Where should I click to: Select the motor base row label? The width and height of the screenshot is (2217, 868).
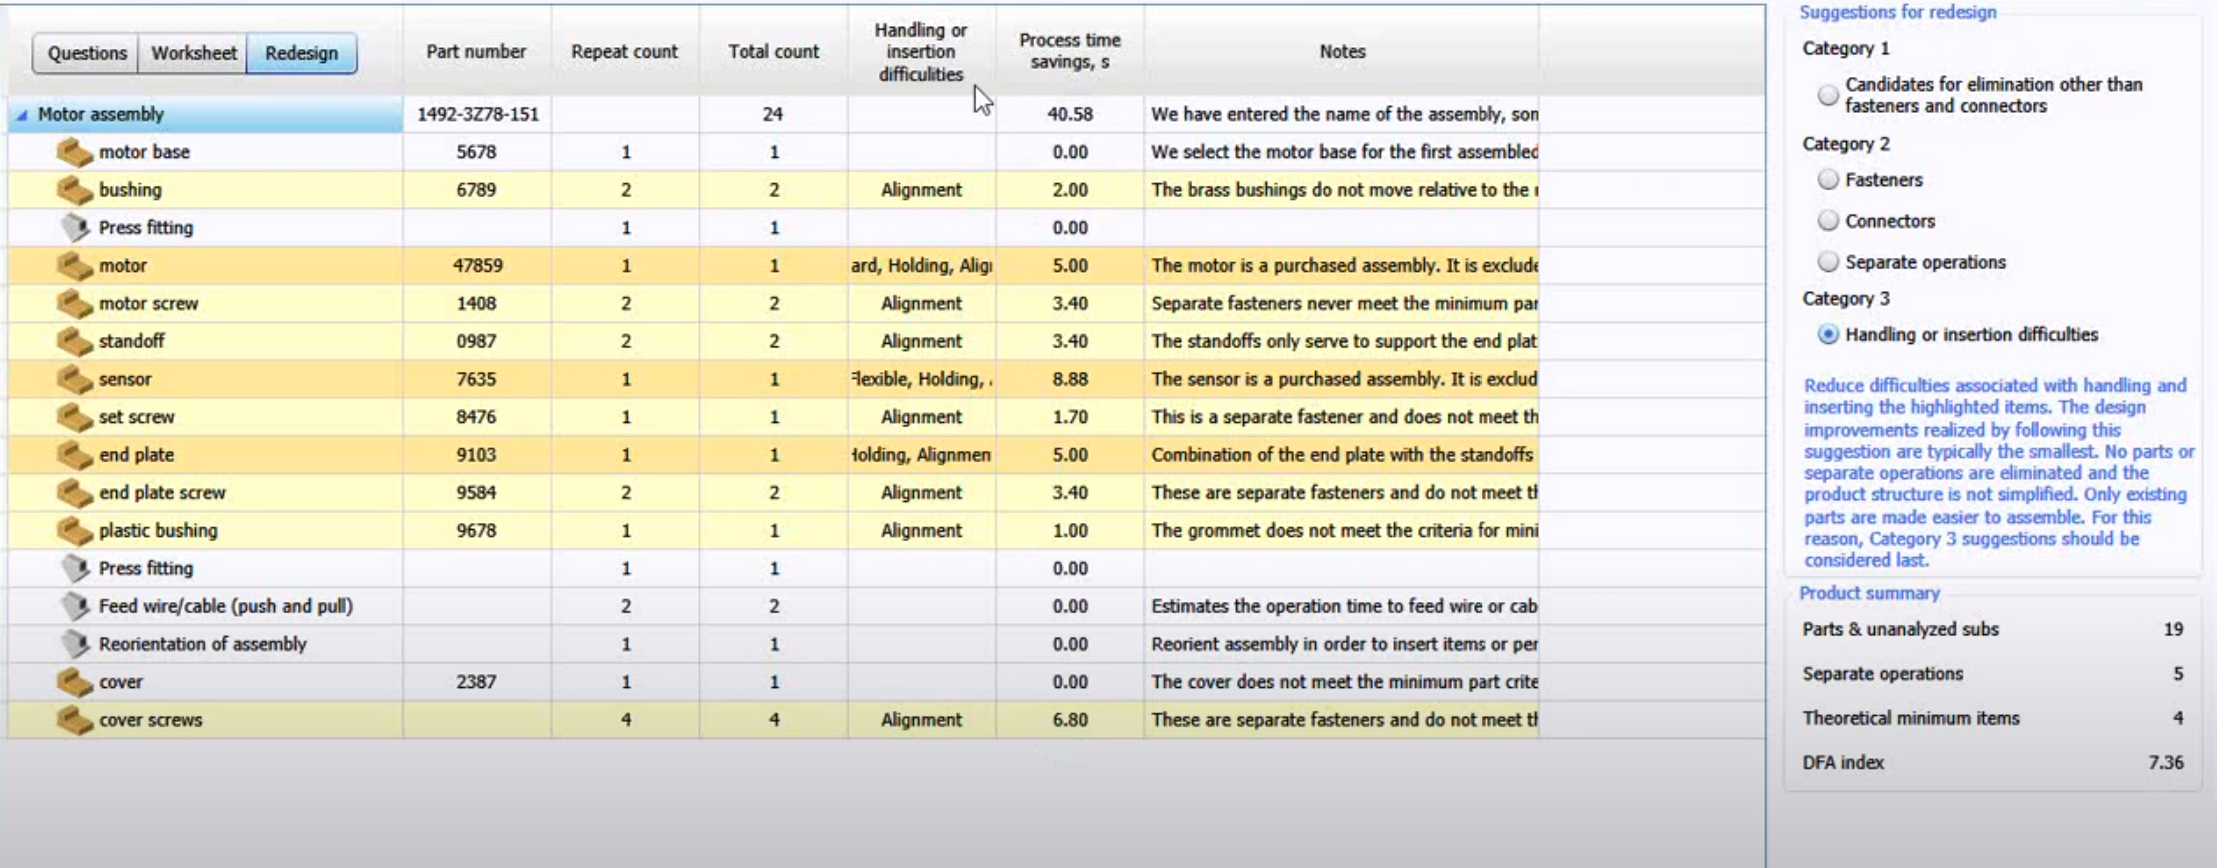(x=144, y=152)
